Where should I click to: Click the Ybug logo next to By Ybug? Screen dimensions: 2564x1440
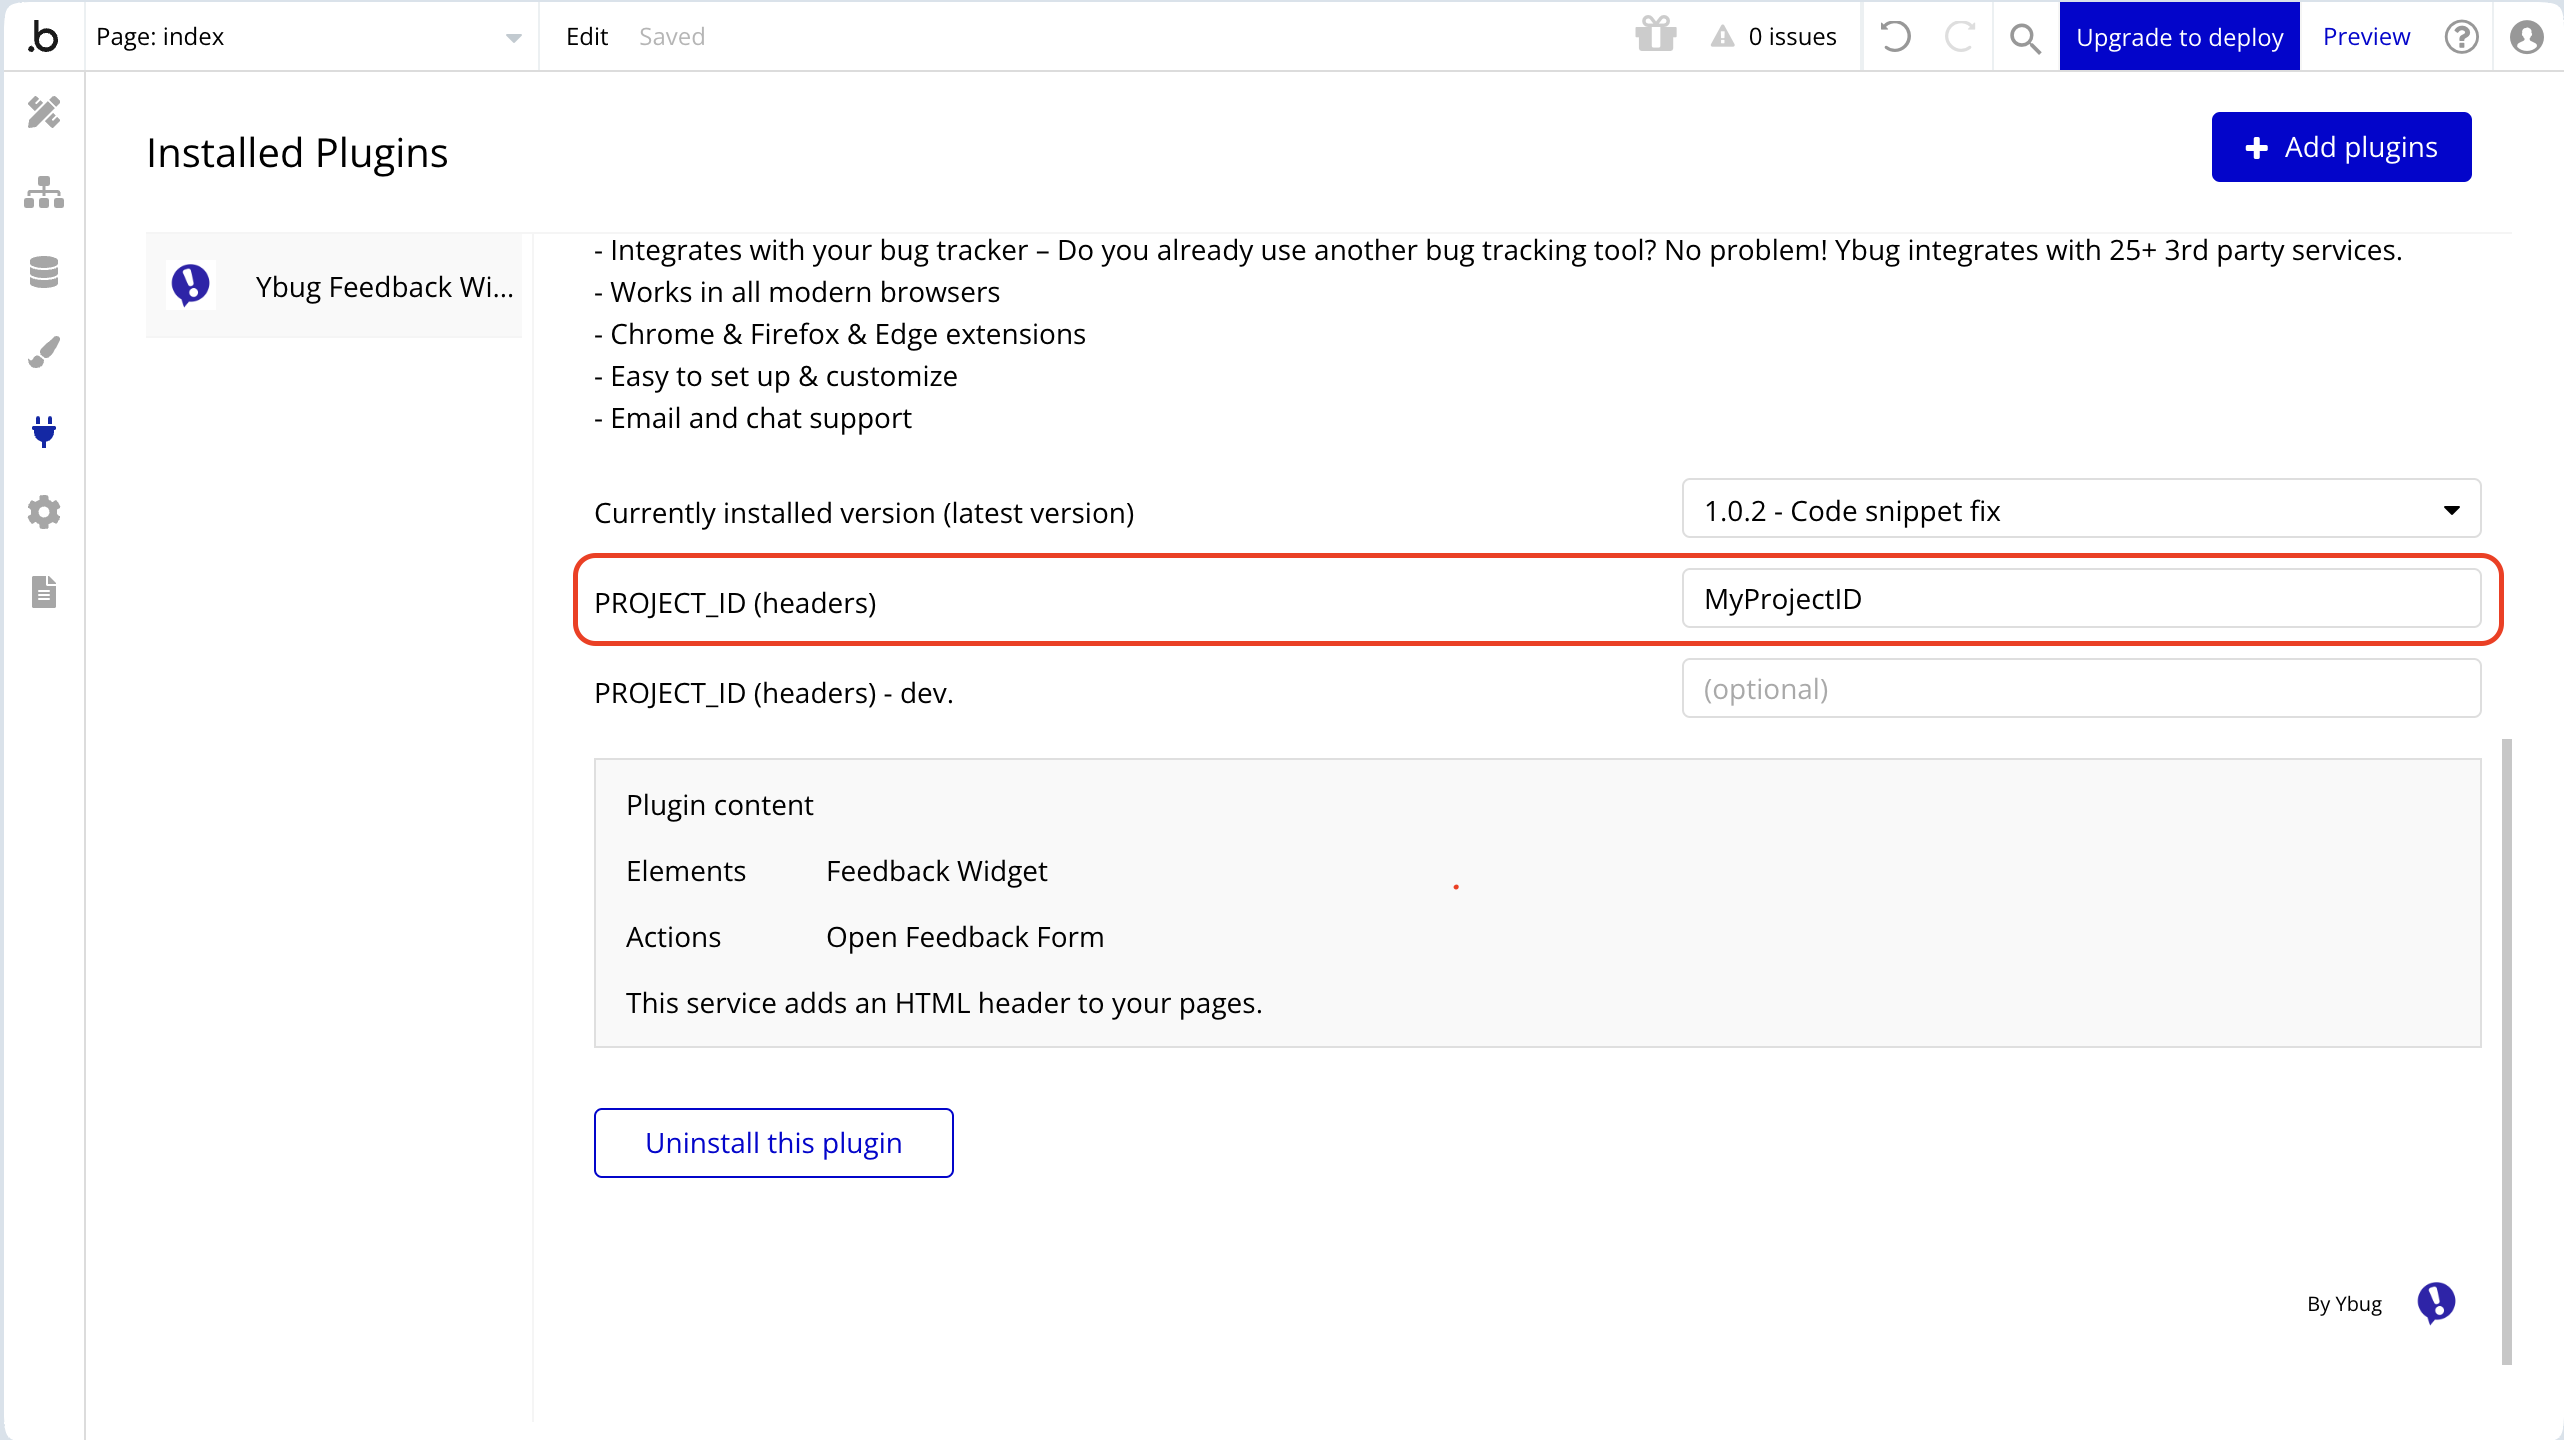click(2436, 1302)
